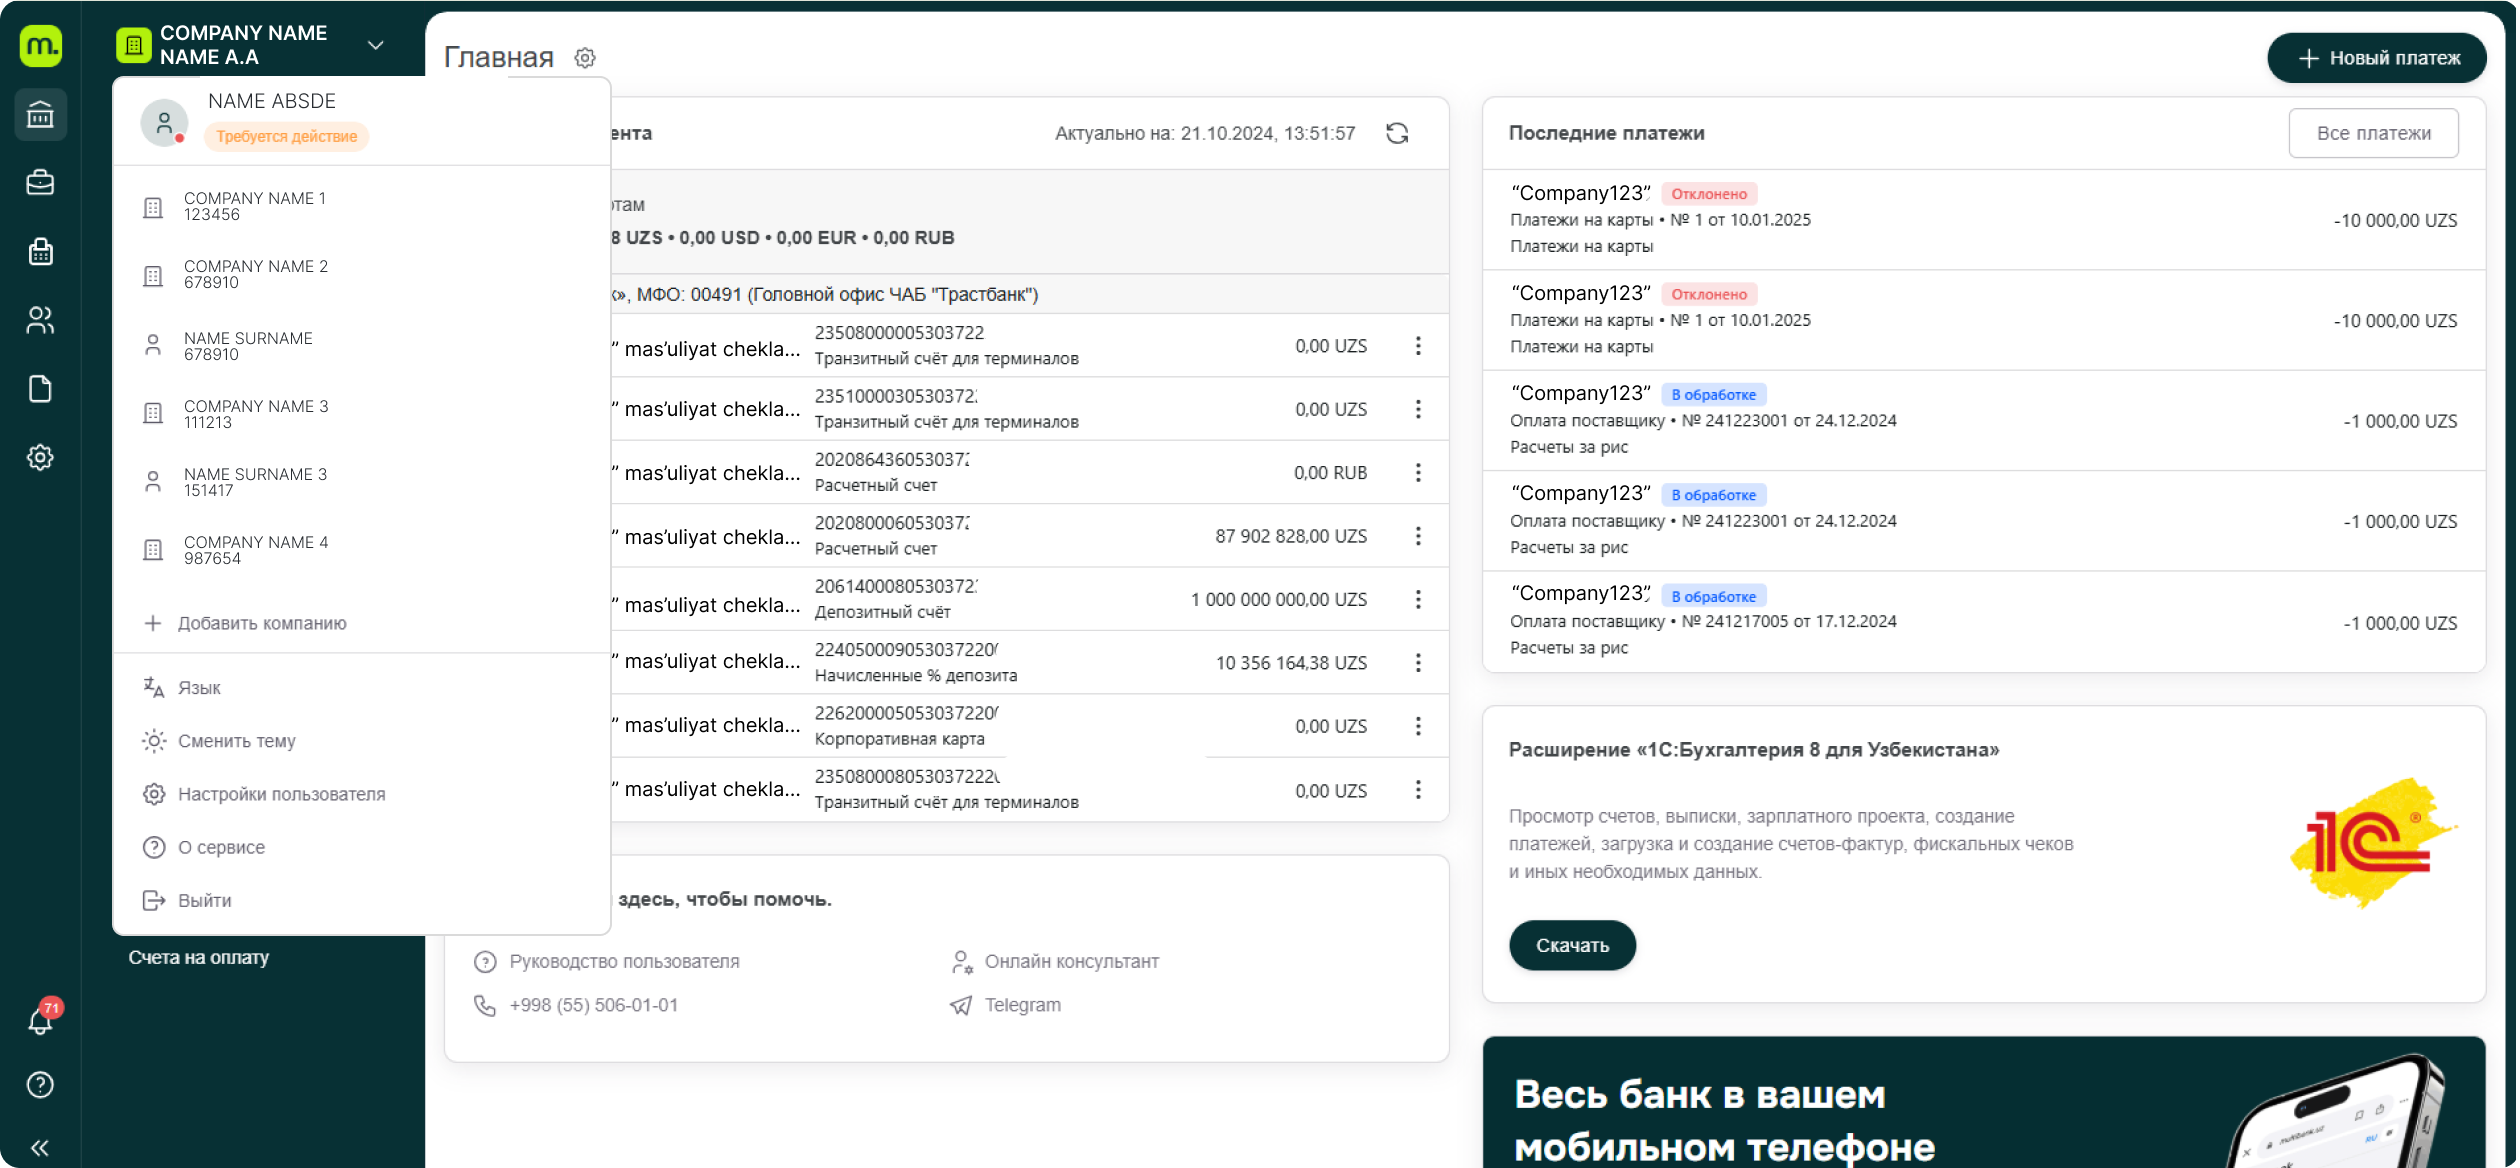
Task: Open the bank accounts sidebar icon
Action: (40, 115)
